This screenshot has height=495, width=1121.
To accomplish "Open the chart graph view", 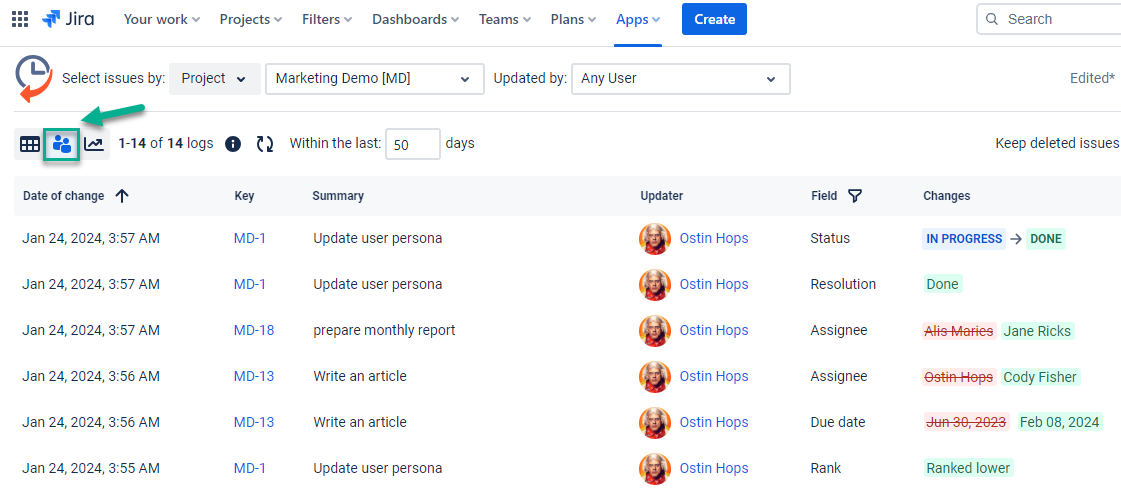I will tap(93, 144).
